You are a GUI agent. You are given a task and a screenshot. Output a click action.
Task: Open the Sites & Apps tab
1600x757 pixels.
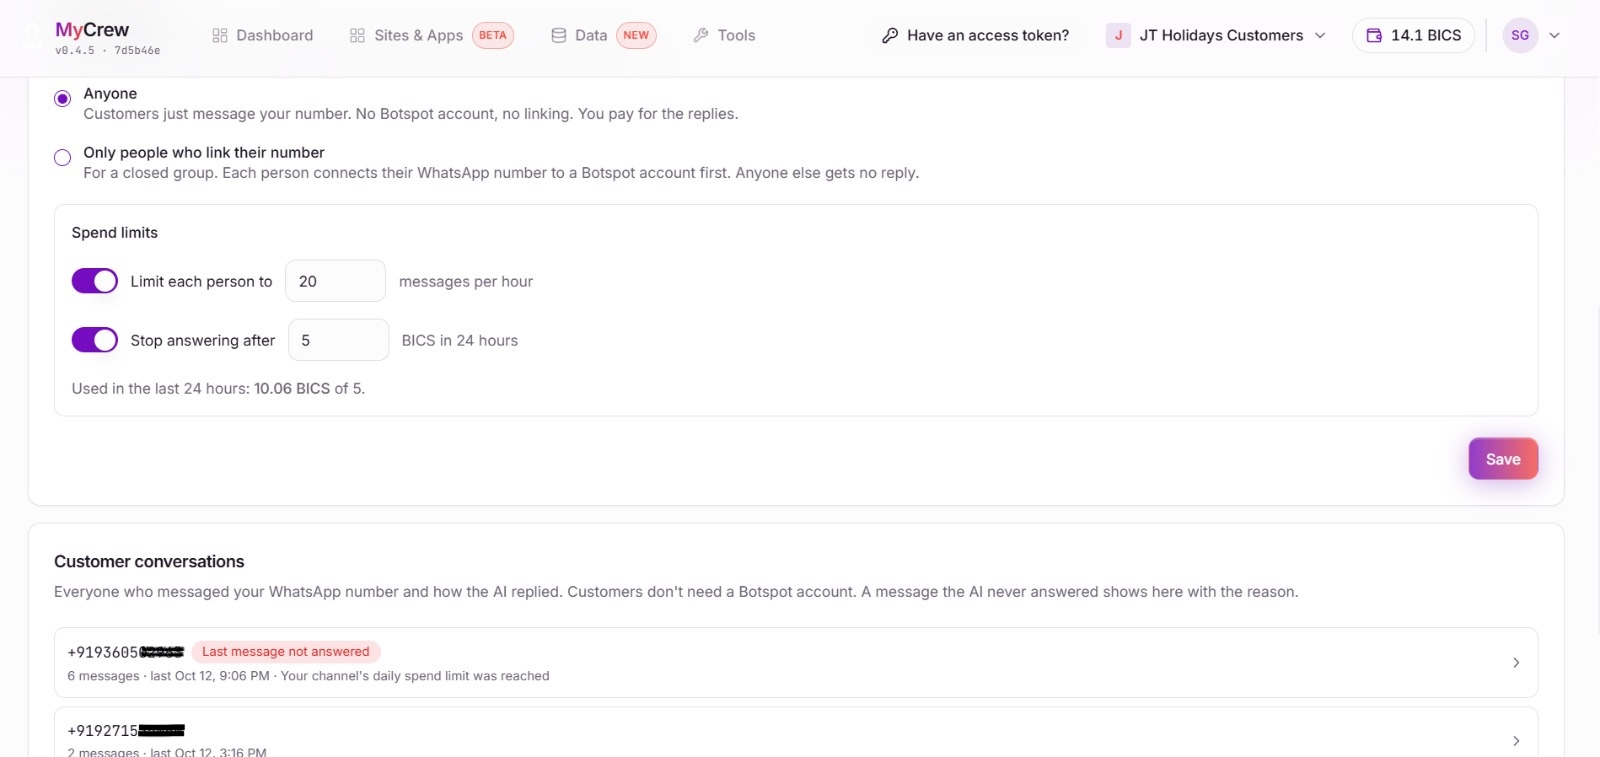coord(431,35)
